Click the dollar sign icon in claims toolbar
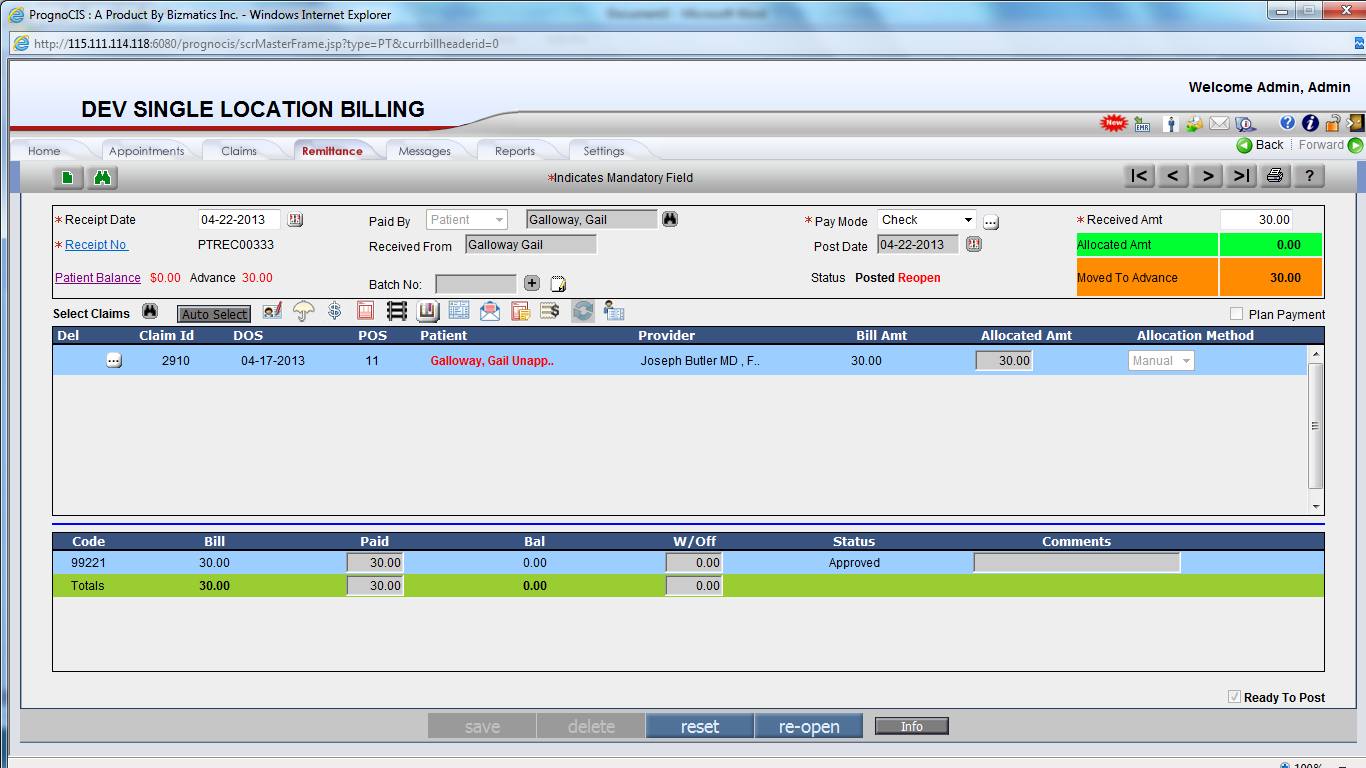This screenshot has width=1366, height=768. click(x=334, y=312)
